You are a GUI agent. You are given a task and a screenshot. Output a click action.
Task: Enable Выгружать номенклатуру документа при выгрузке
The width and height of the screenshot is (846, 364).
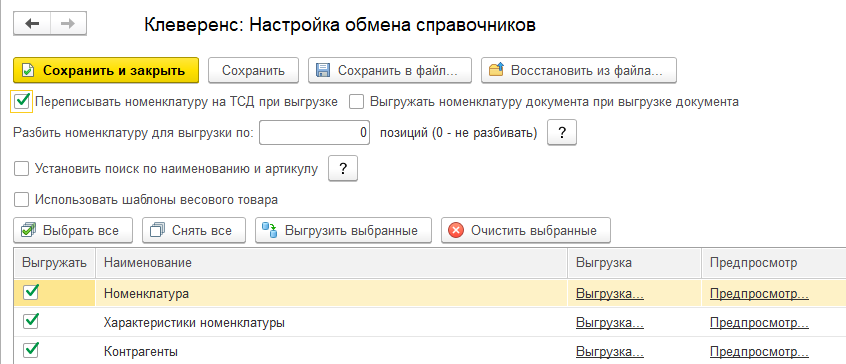pyautogui.click(x=356, y=101)
